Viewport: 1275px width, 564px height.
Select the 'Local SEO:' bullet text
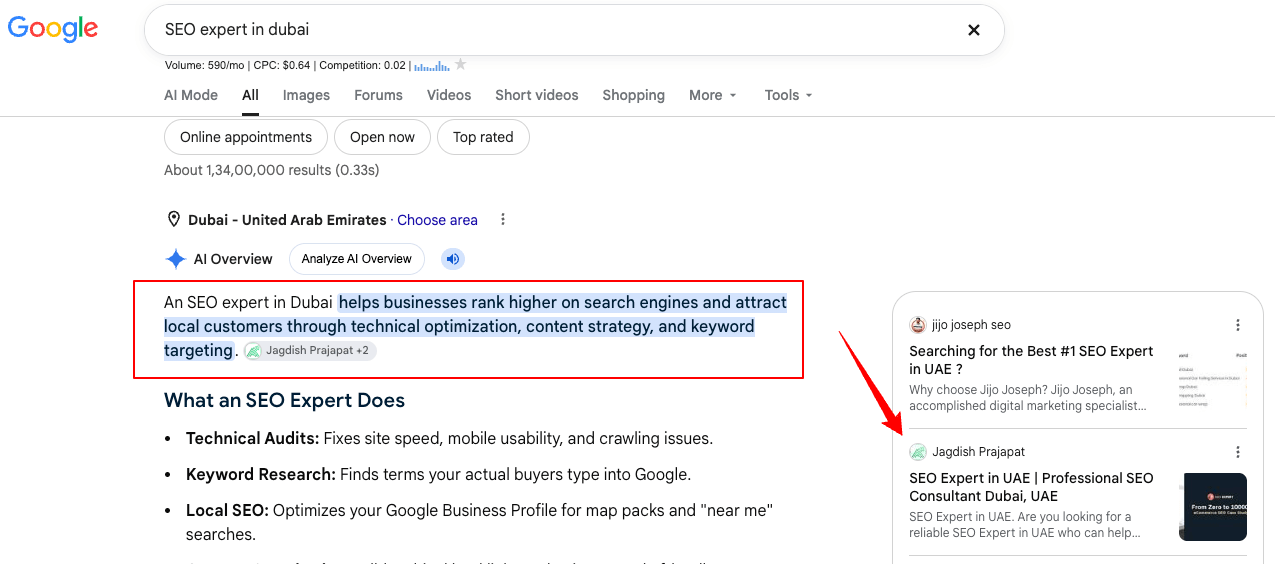coord(227,510)
